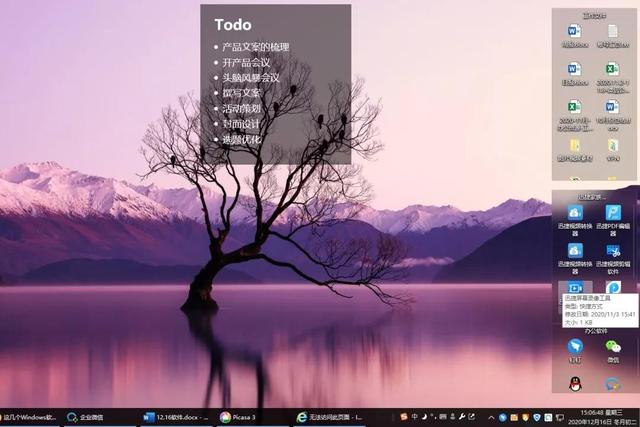640x427 pixels.
Task: Open the blank text document icon in top group
Action: click(613, 32)
